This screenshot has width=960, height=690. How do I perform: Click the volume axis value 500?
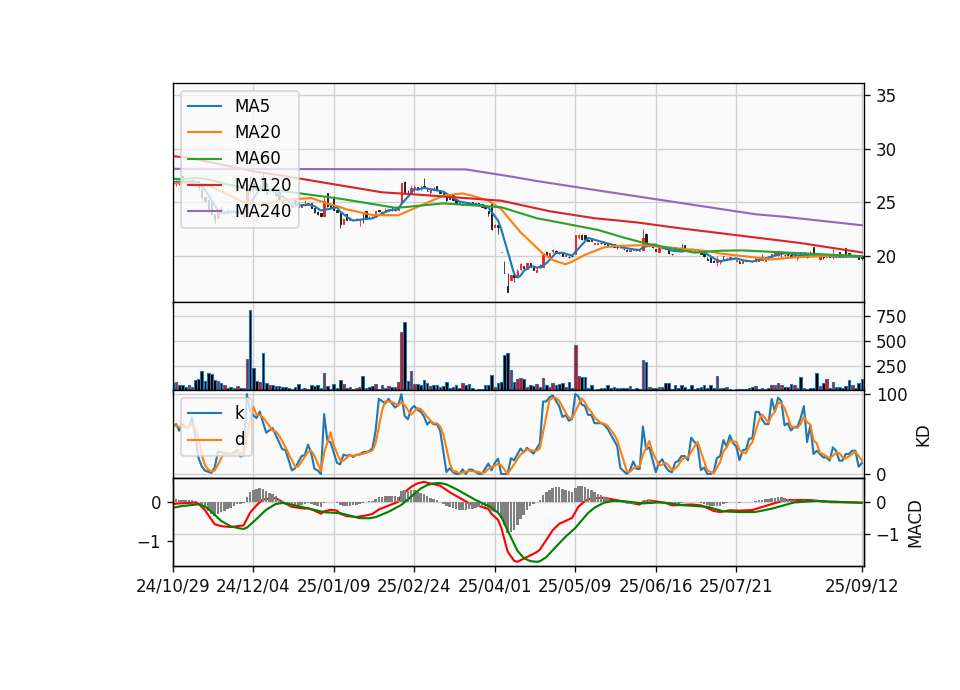[891, 342]
